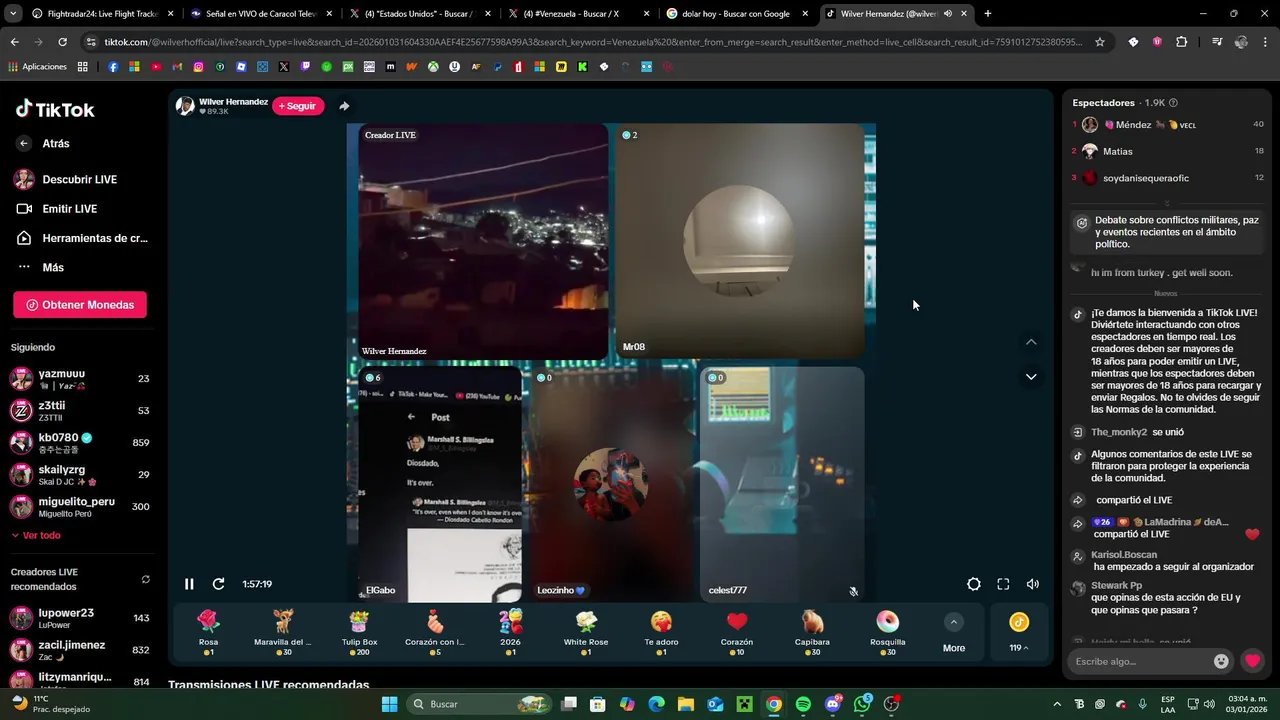The image size is (1280, 720).
Task: Click the TikTok logo
Action: click(55, 110)
